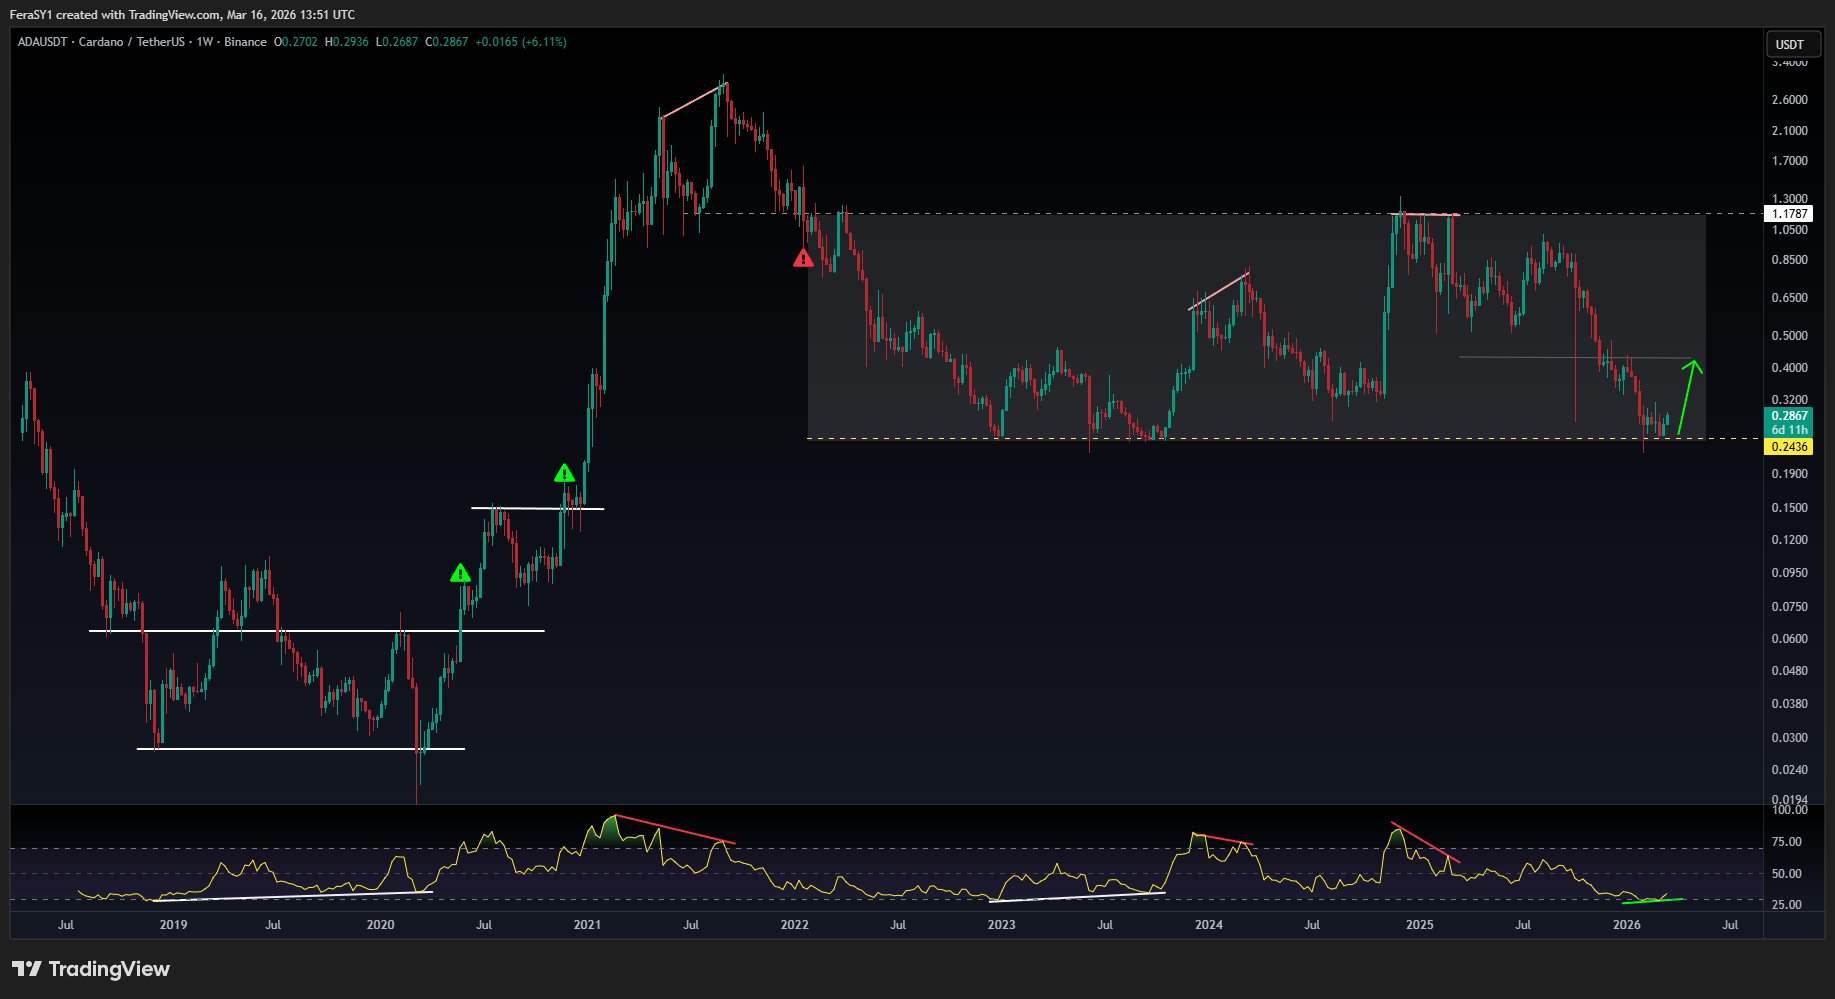Click the 2020 label on the time axis

[x=381, y=925]
